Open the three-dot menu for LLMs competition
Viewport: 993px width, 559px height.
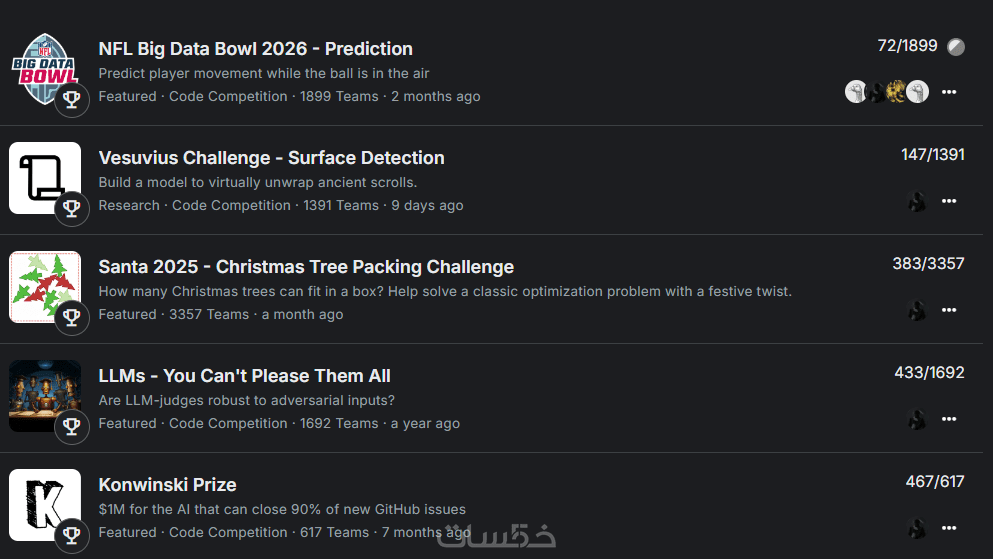(949, 419)
